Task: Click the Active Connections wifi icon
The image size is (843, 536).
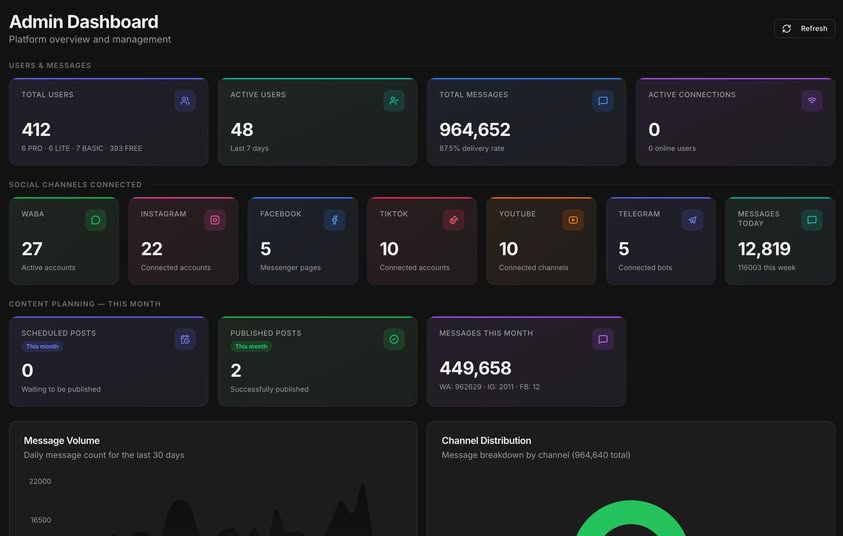Action: point(812,101)
